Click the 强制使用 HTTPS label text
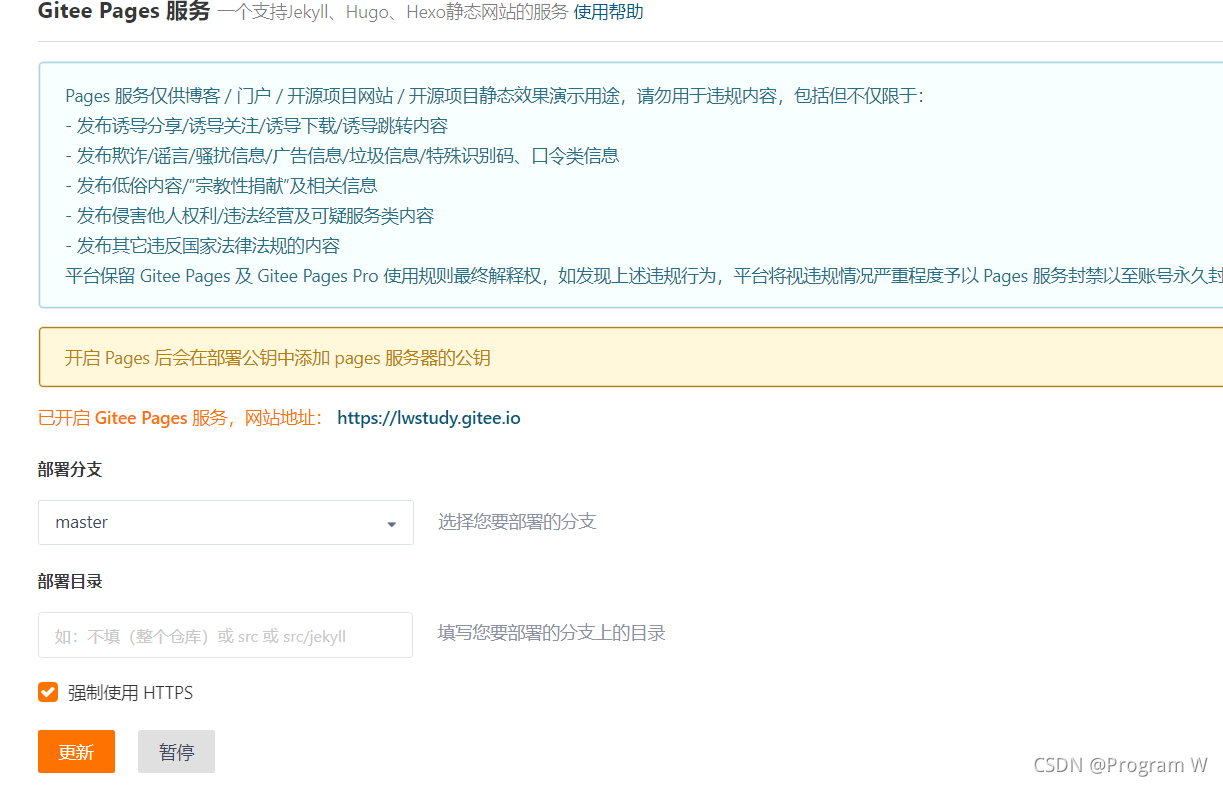Screen dimensions: 1223x786 coord(130,692)
